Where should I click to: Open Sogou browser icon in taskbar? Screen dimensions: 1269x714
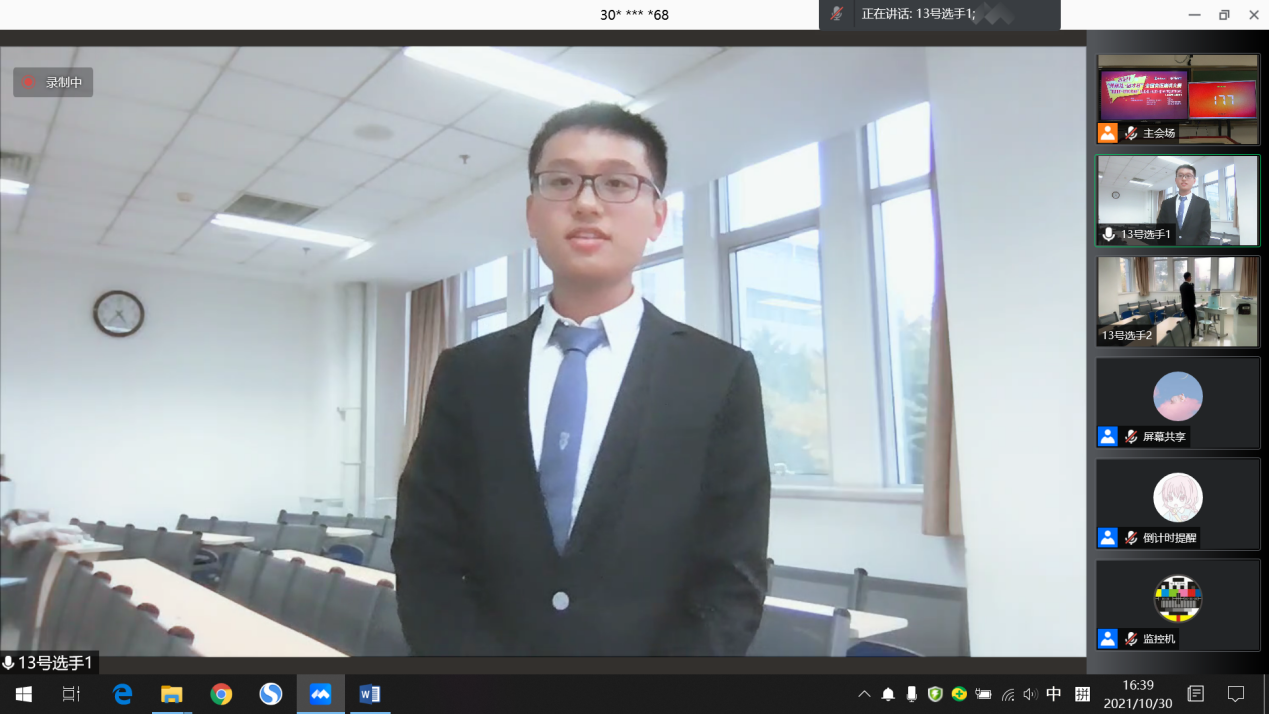[271, 694]
